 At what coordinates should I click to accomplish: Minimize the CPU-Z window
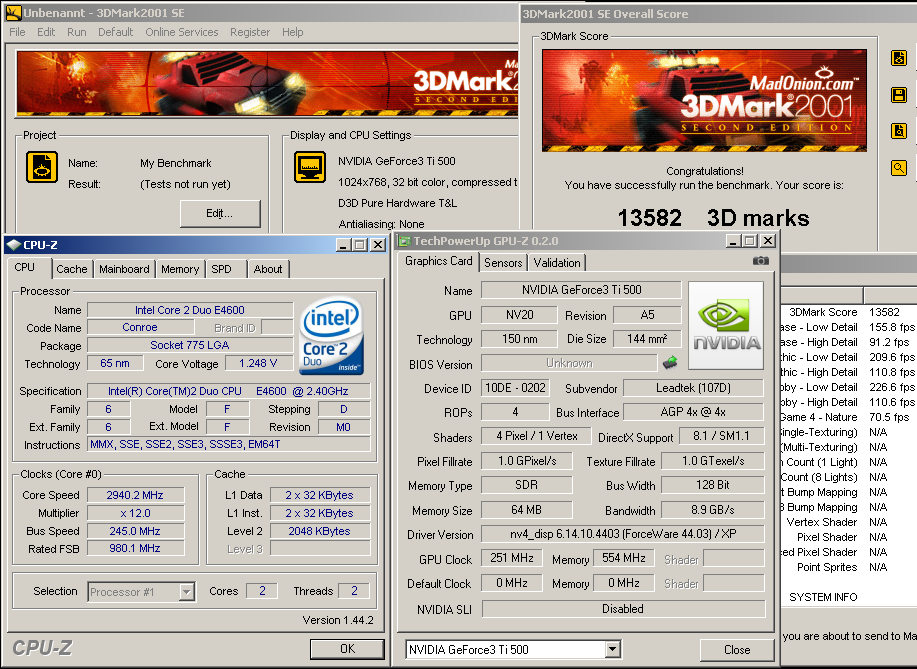click(344, 244)
